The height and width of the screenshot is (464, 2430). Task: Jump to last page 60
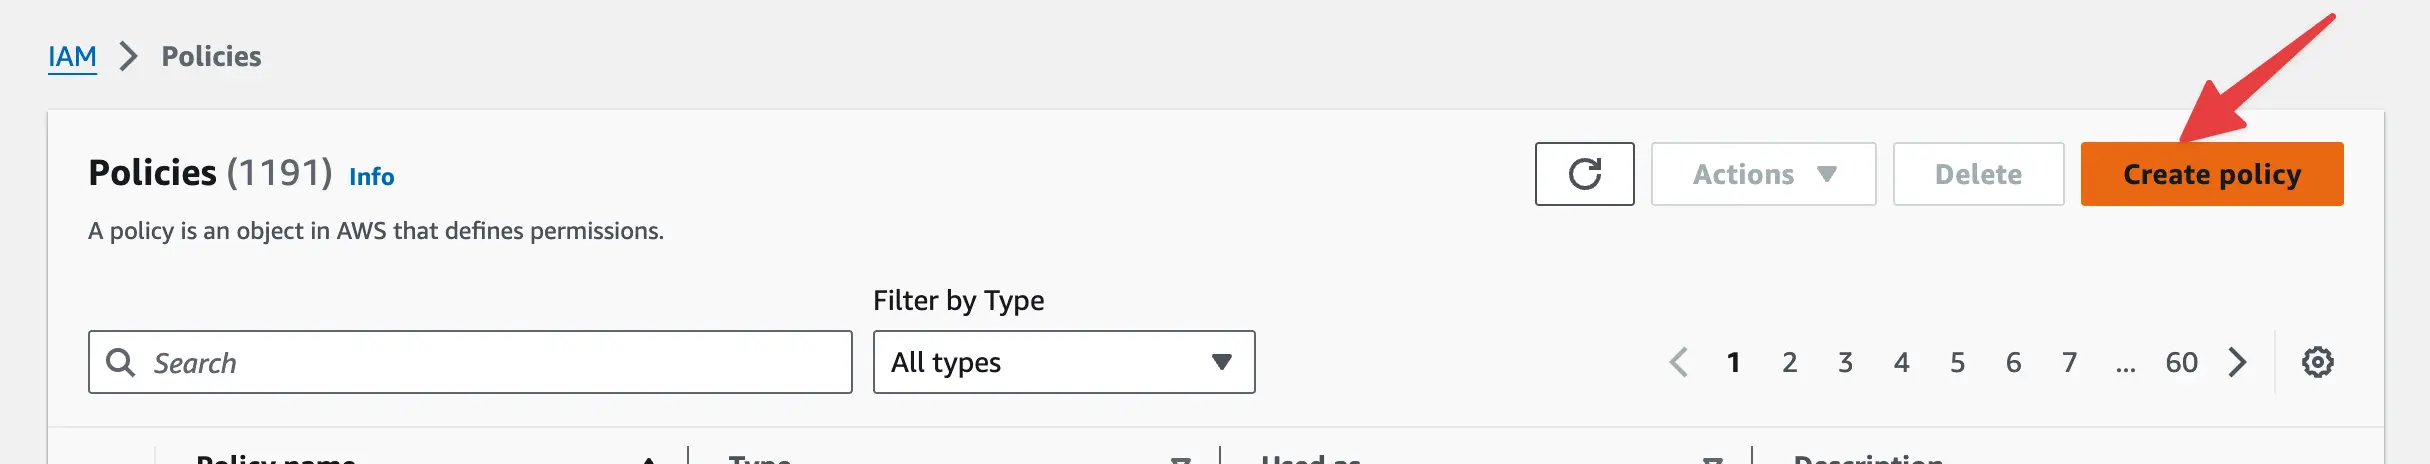tap(2182, 362)
